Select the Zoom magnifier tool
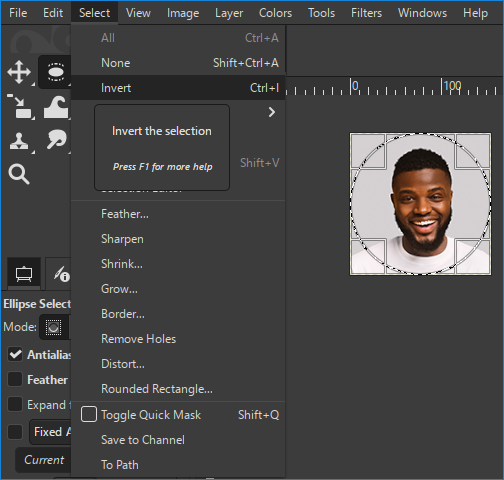 (x=19, y=174)
